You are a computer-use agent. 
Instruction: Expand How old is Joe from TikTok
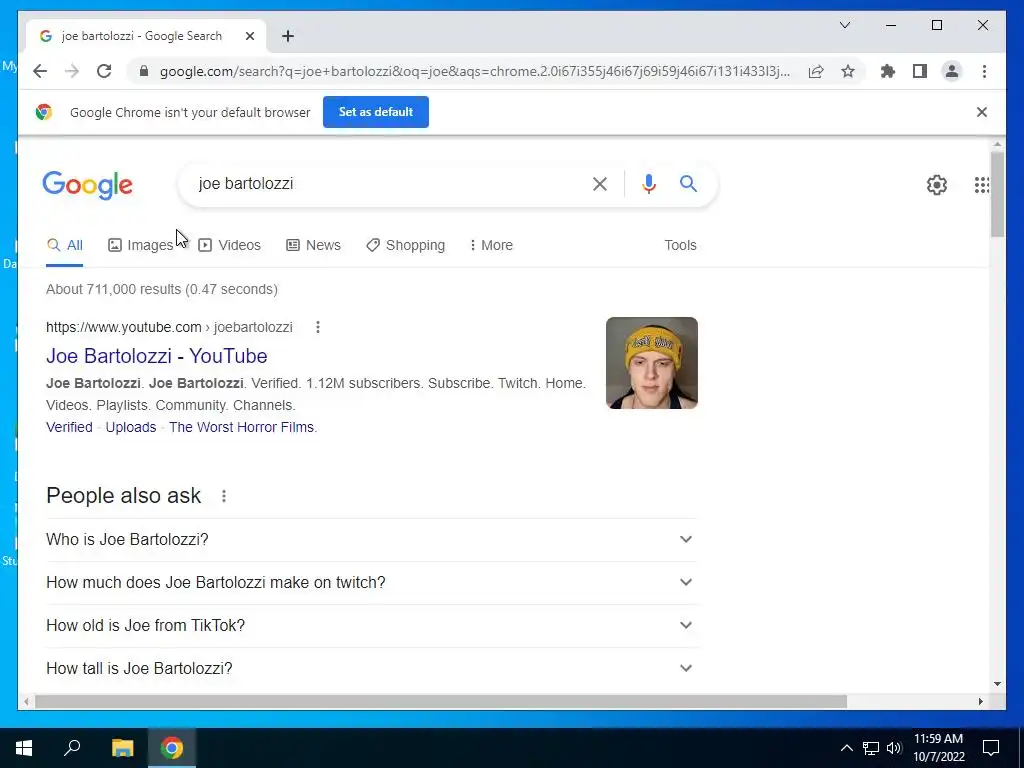(372, 626)
